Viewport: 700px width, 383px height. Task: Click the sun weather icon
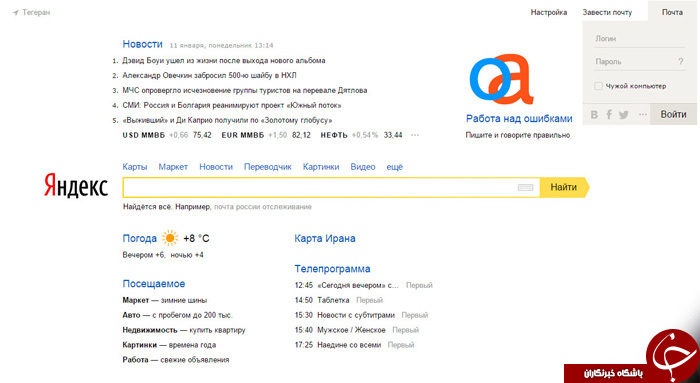click(170, 238)
